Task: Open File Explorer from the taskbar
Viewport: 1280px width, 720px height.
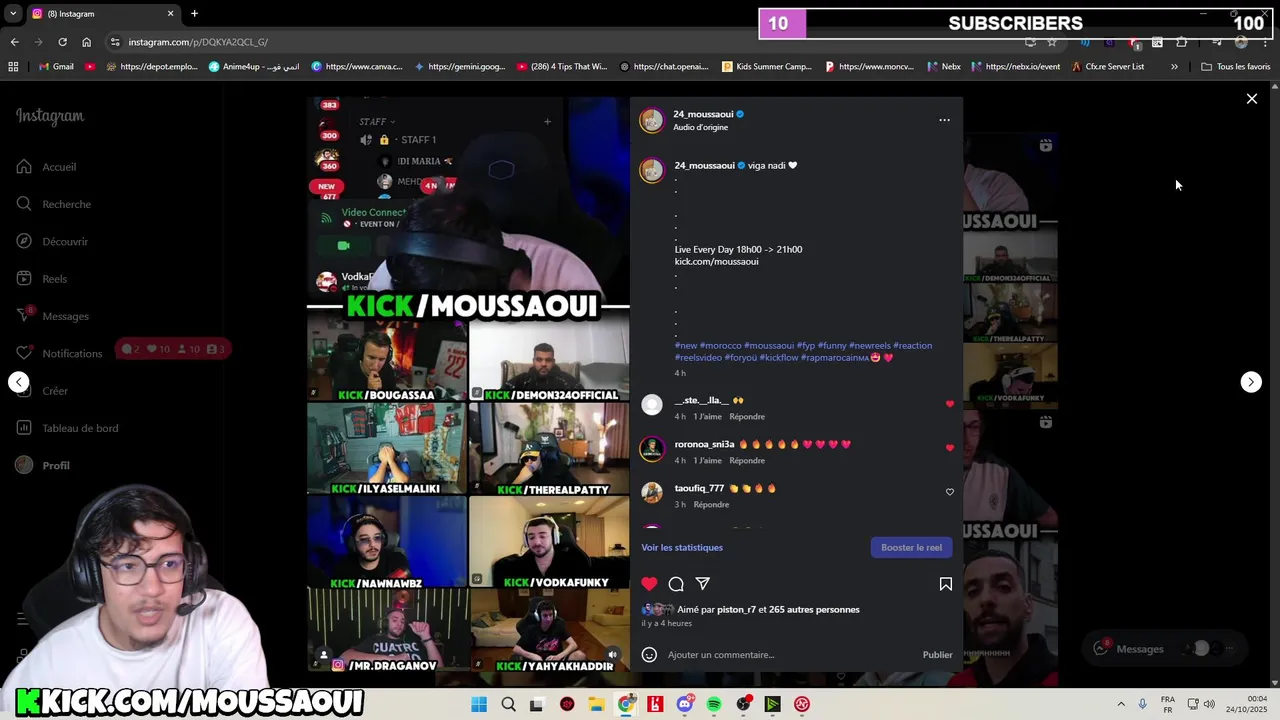Action: coord(596,705)
